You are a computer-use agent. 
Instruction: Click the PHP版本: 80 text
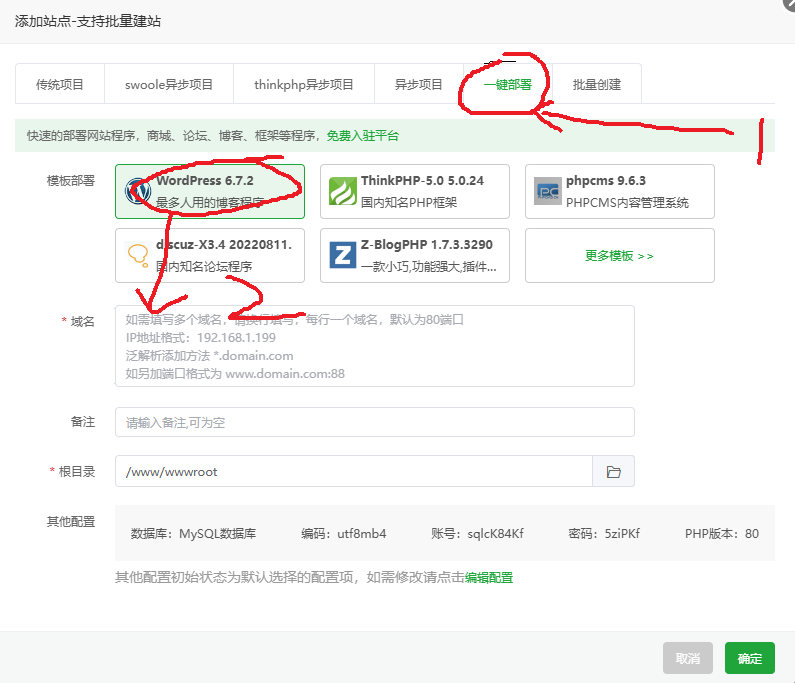(x=722, y=533)
